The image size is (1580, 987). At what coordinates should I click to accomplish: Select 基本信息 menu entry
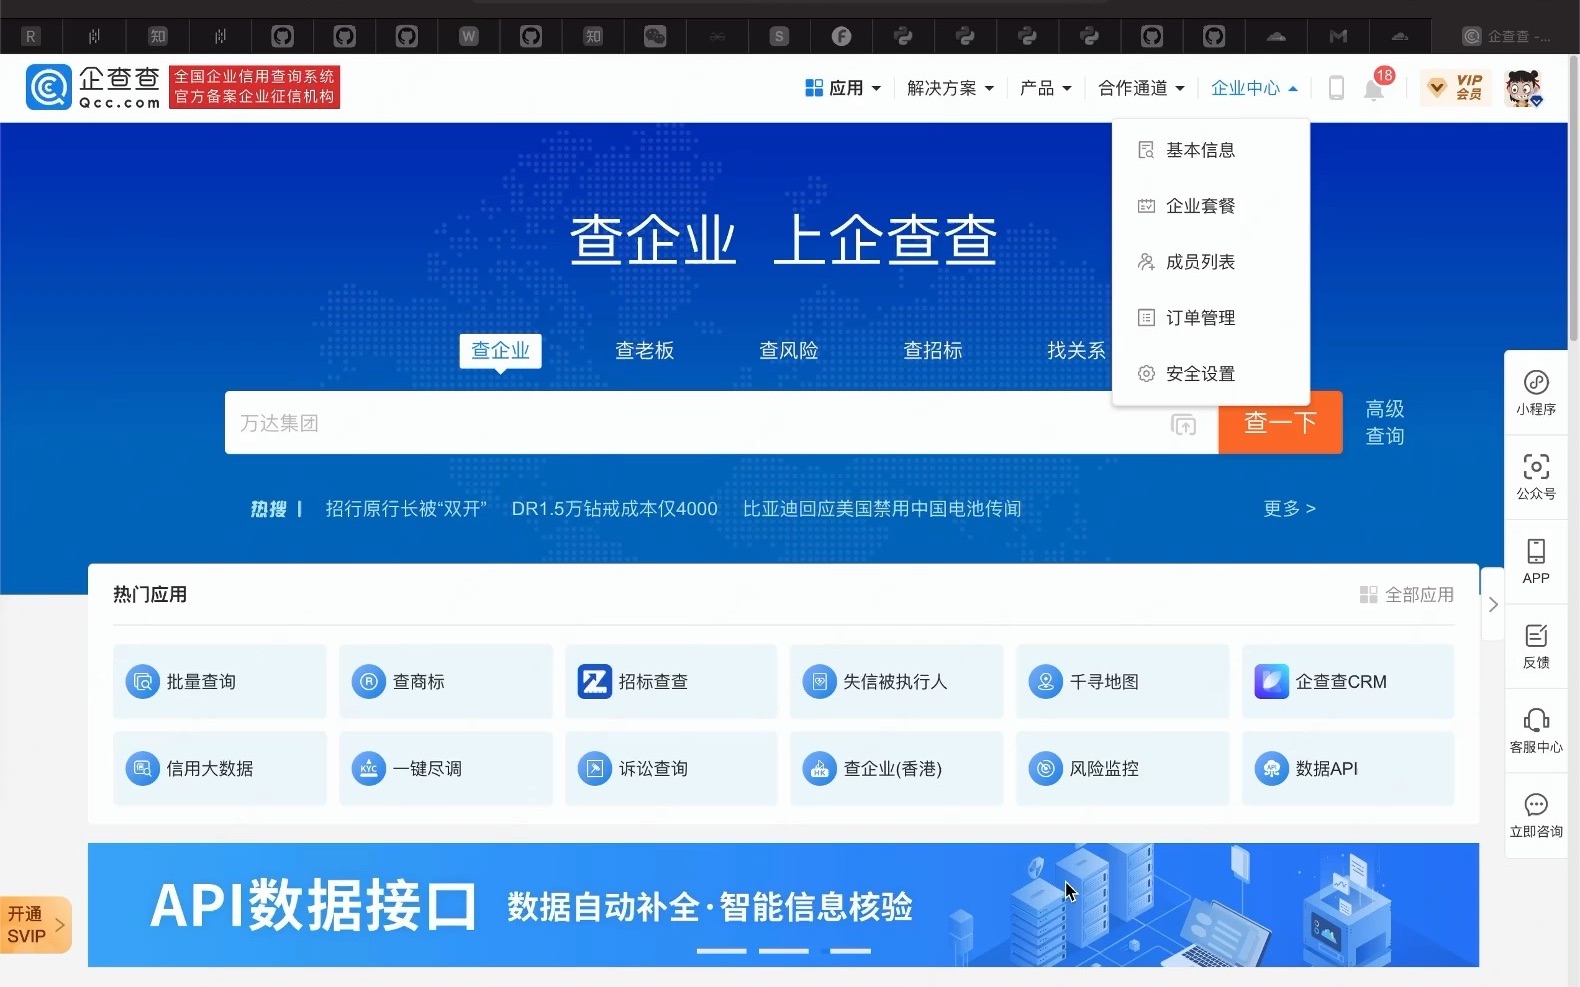pyautogui.click(x=1211, y=150)
